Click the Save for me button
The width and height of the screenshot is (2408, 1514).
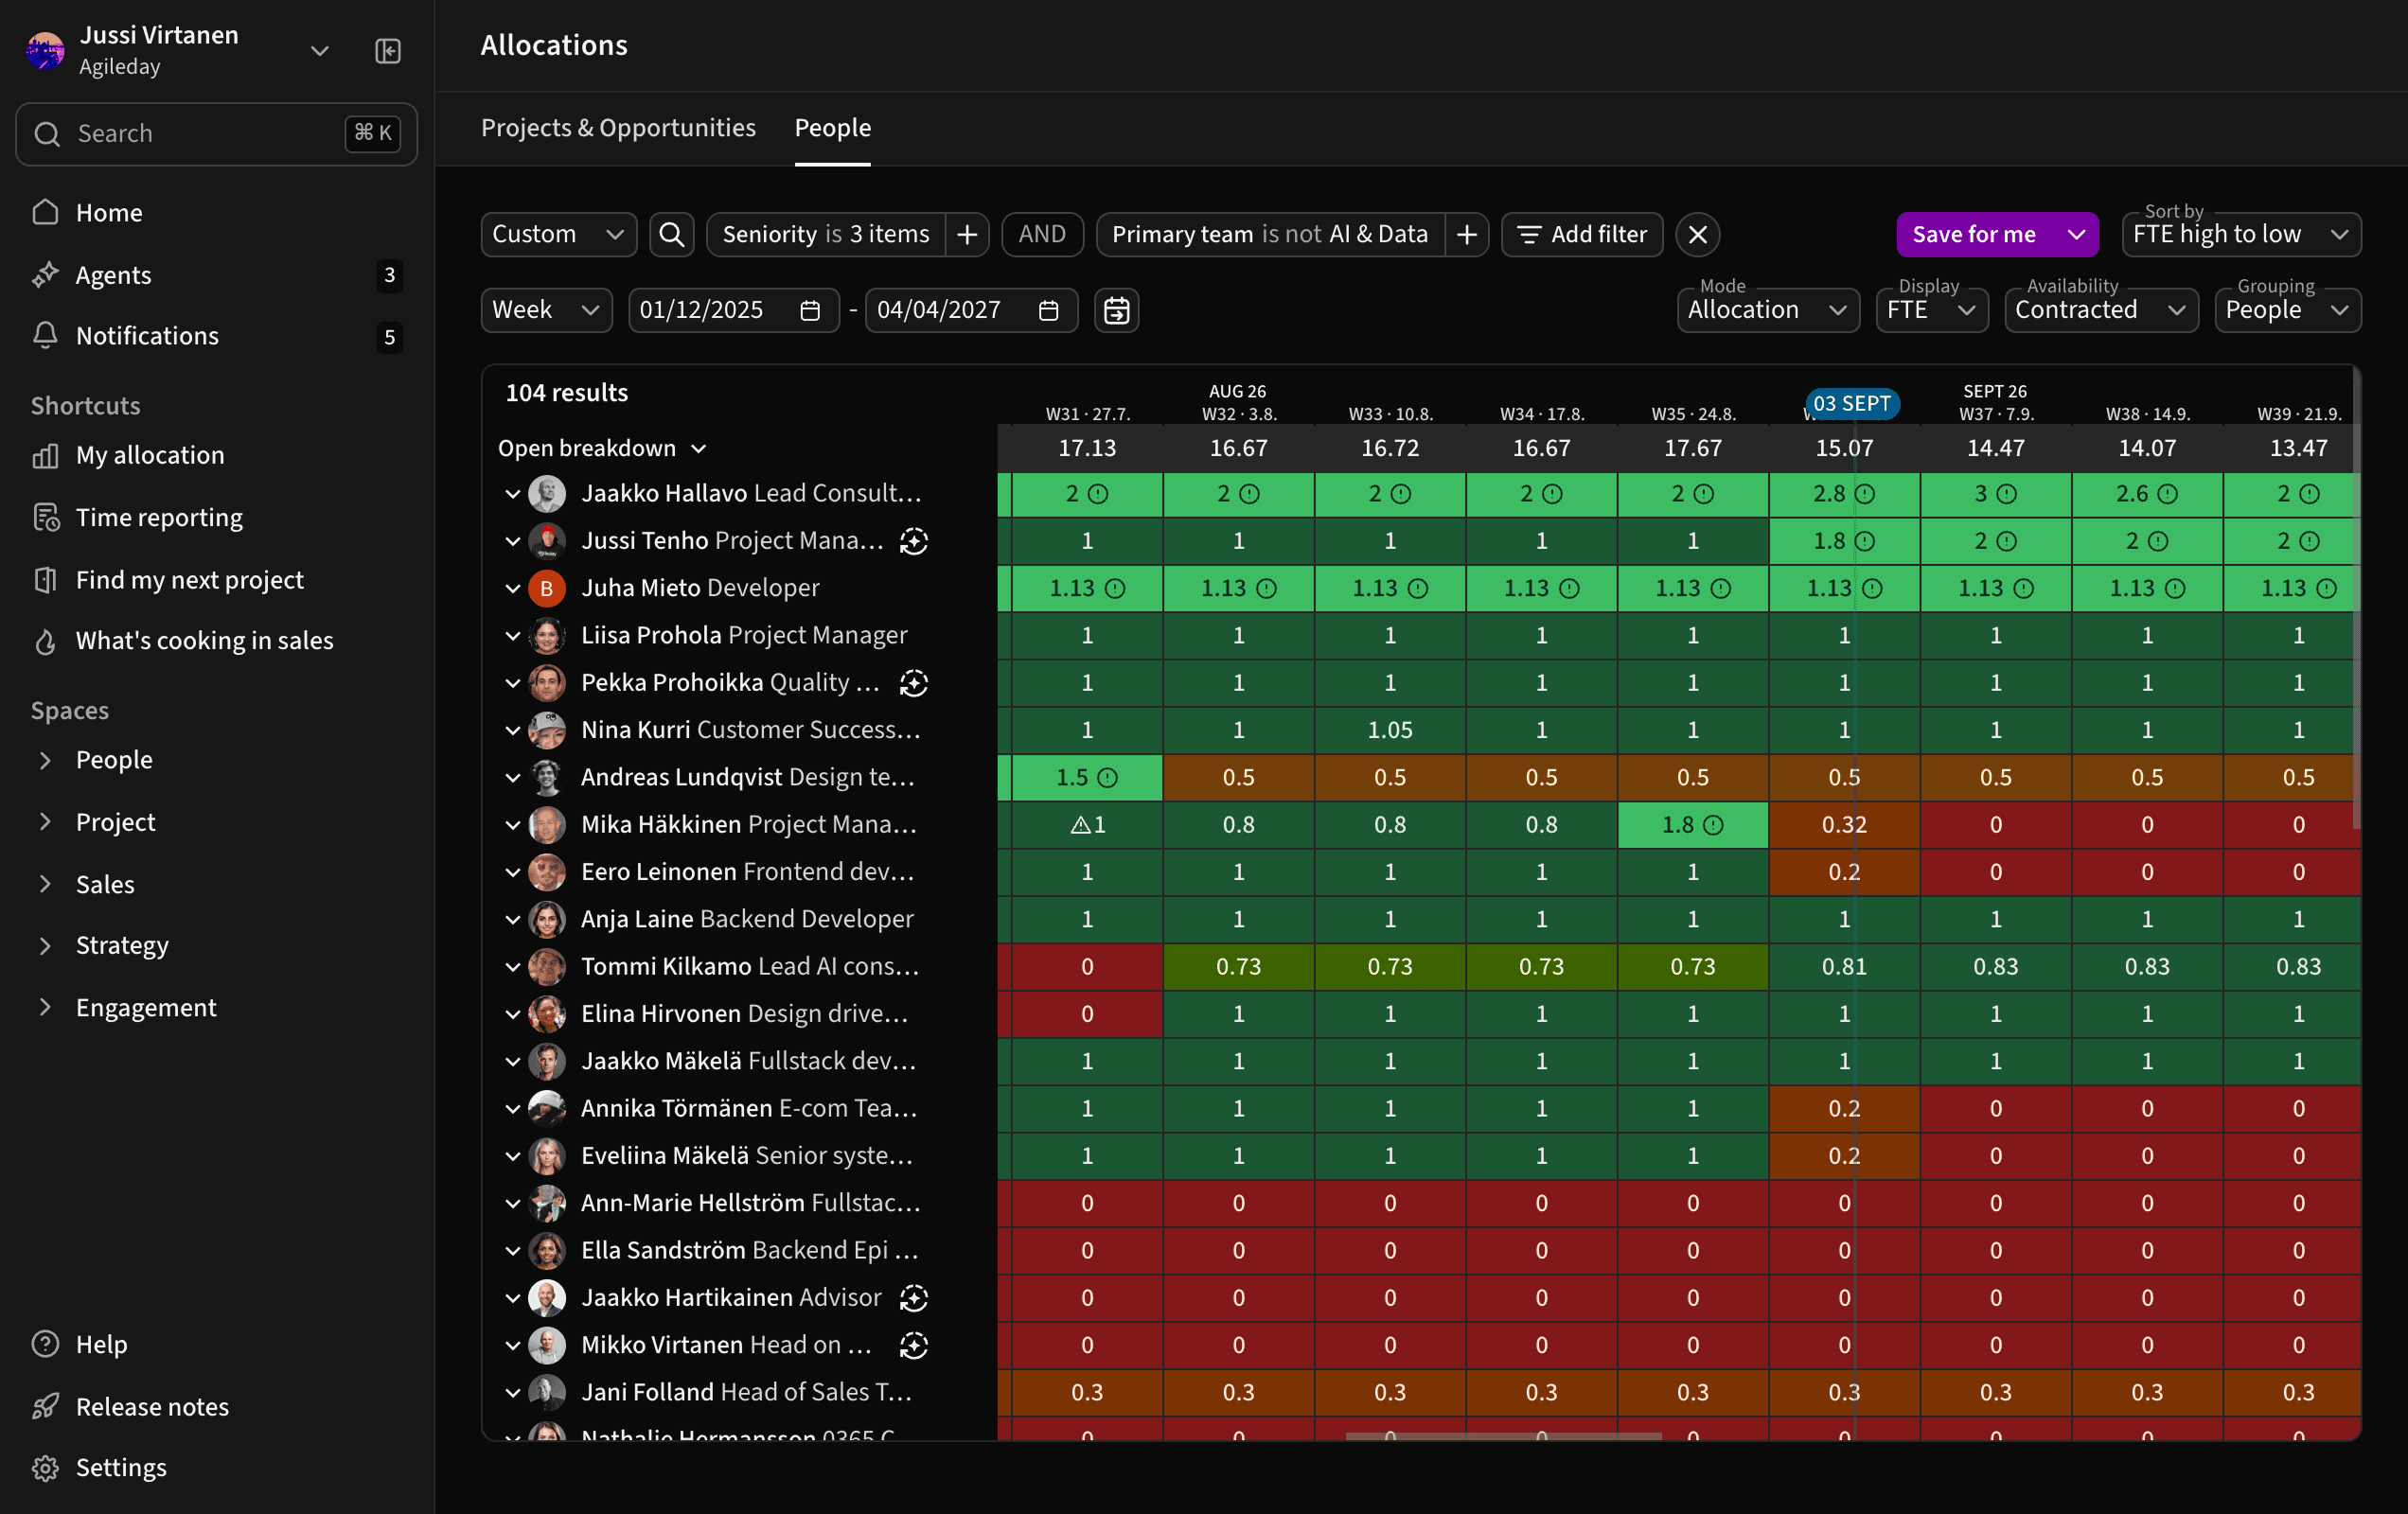tap(1973, 234)
